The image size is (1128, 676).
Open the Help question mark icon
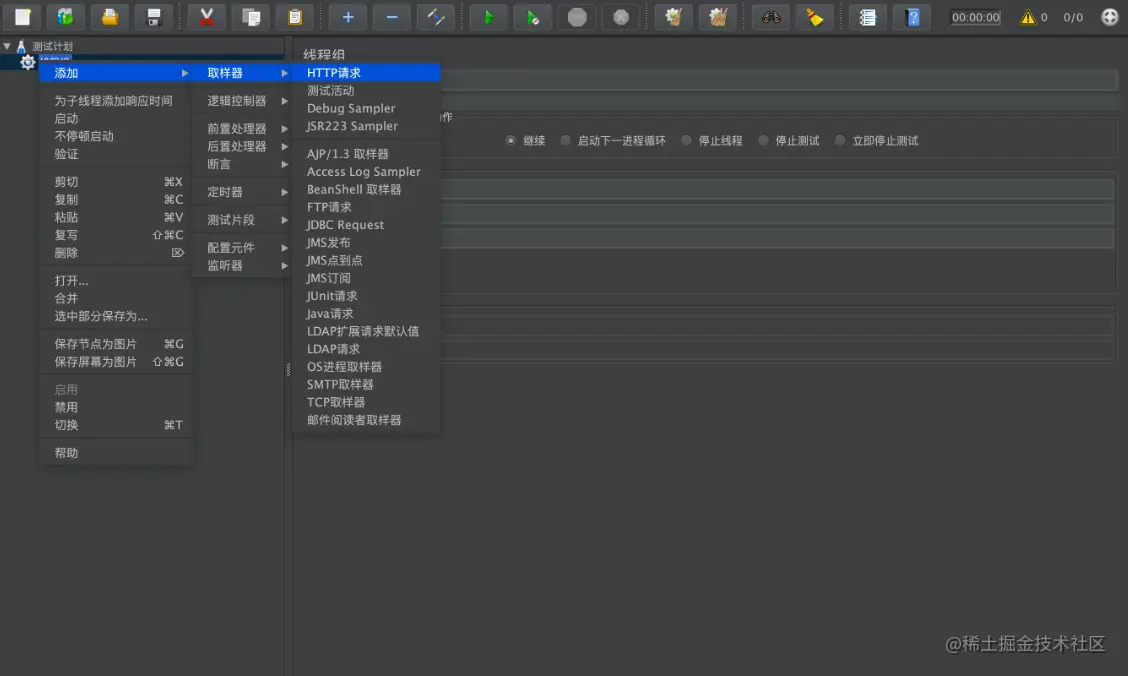[913, 17]
